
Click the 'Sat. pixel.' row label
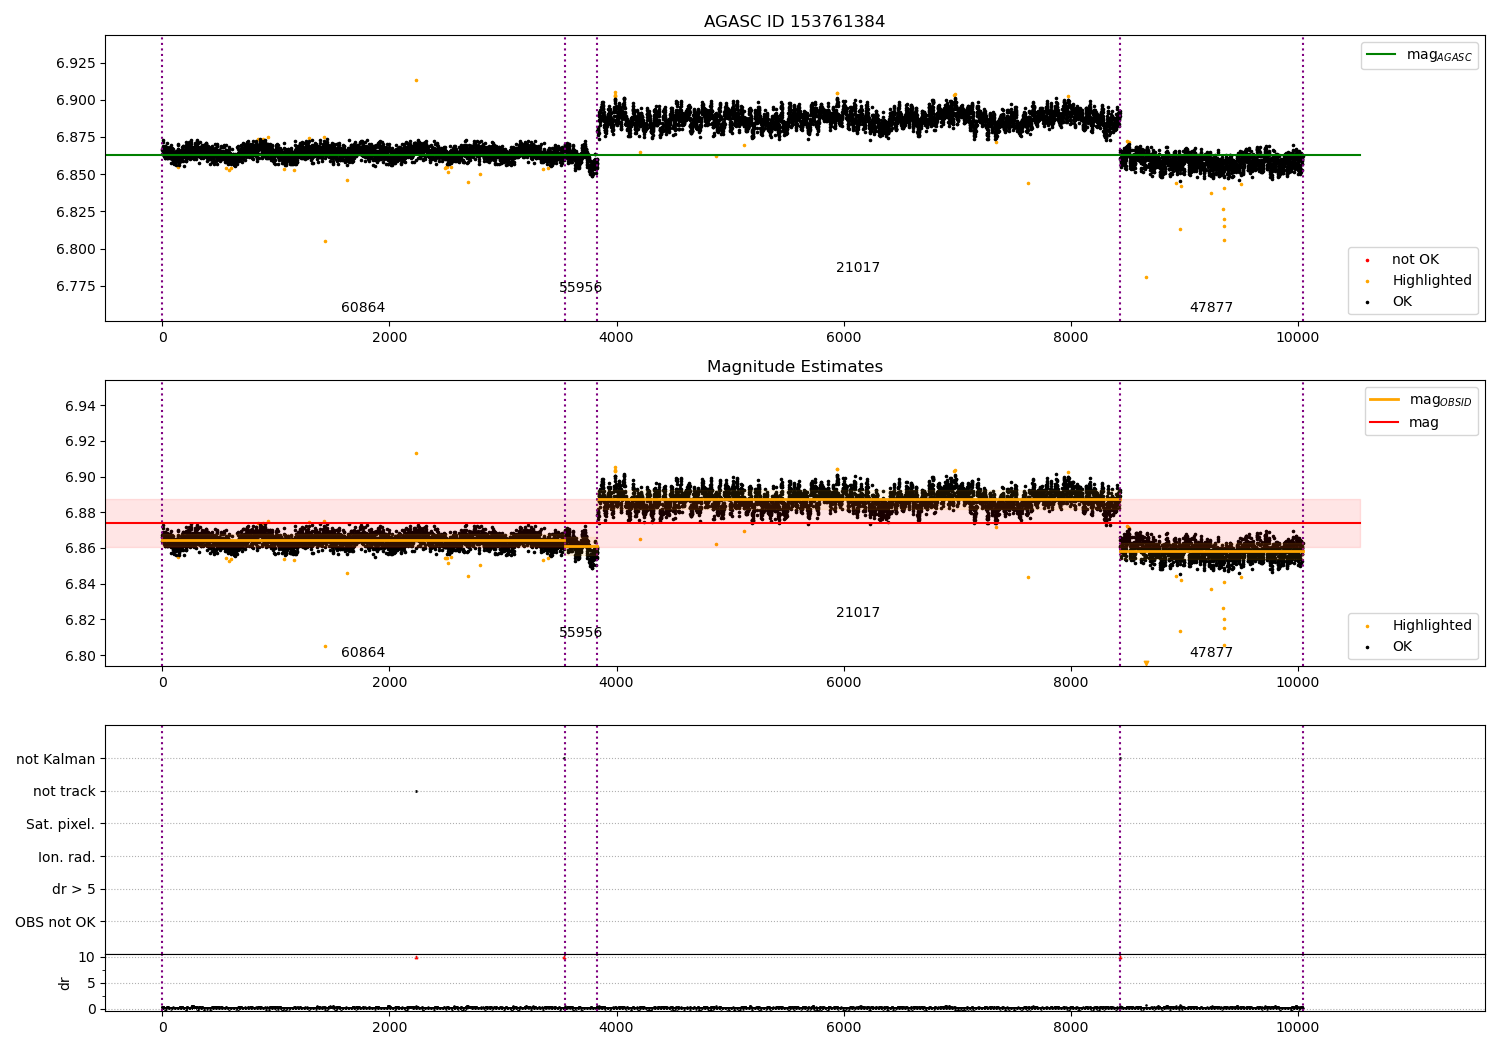[61, 825]
